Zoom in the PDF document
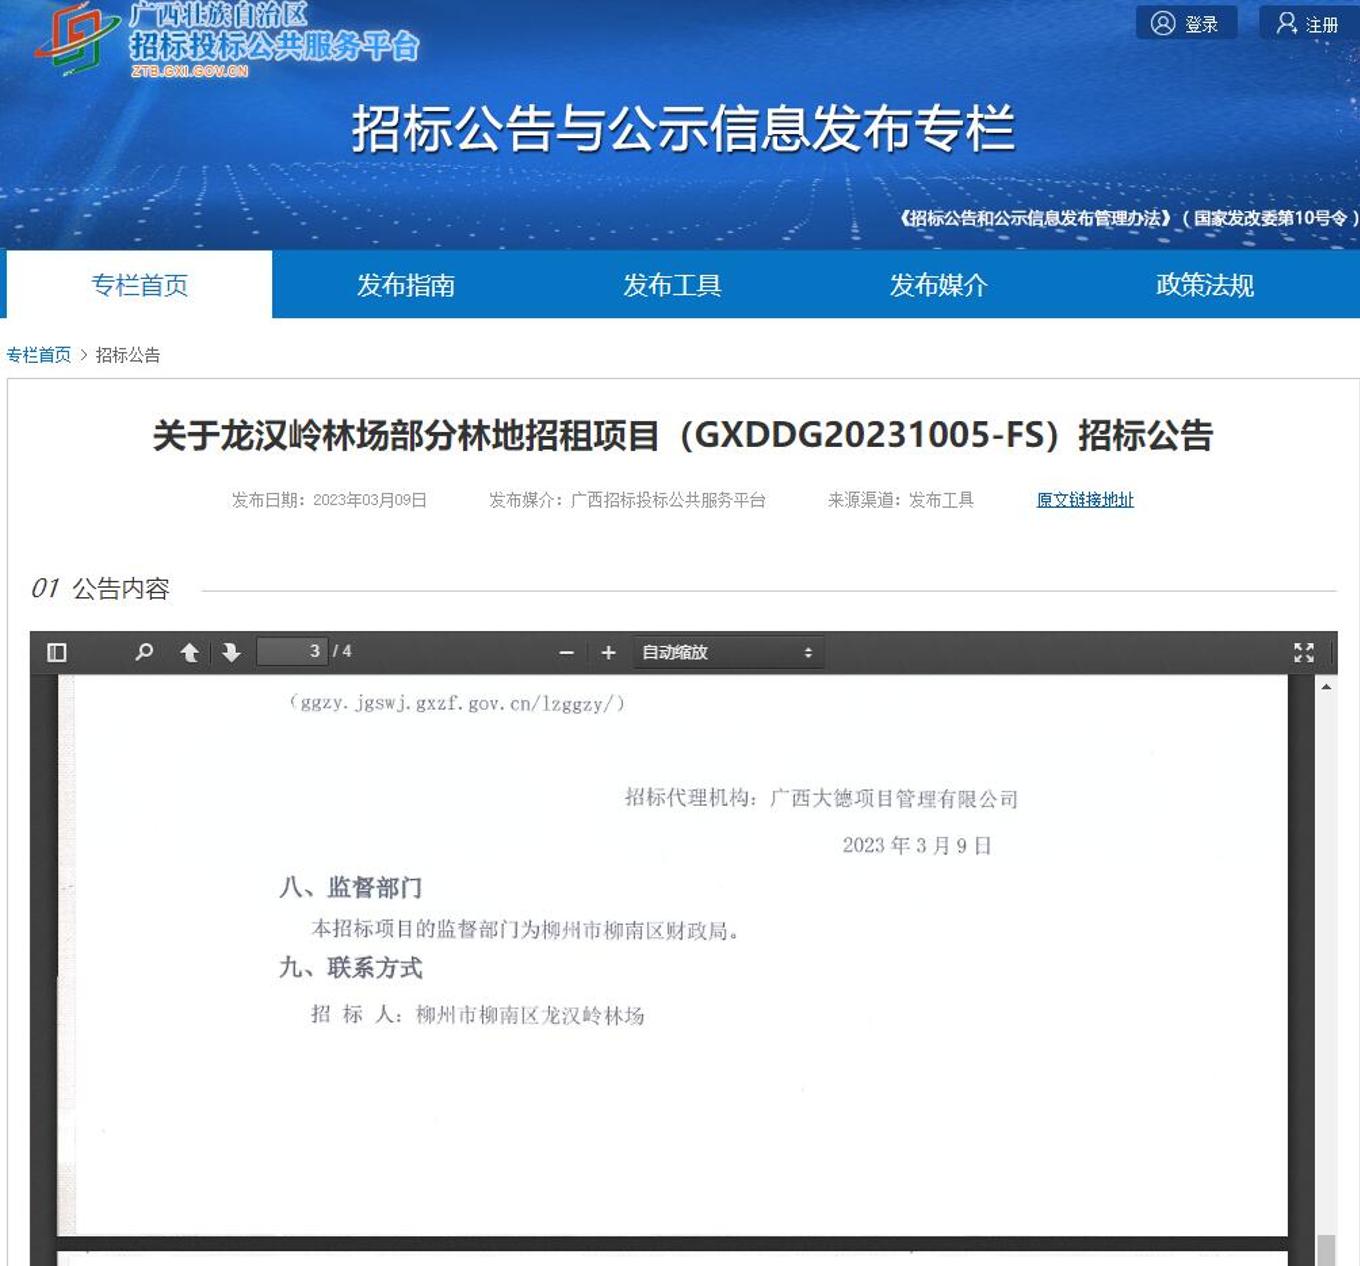Screen dimensions: 1360x1266 pyautogui.click(x=608, y=653)
